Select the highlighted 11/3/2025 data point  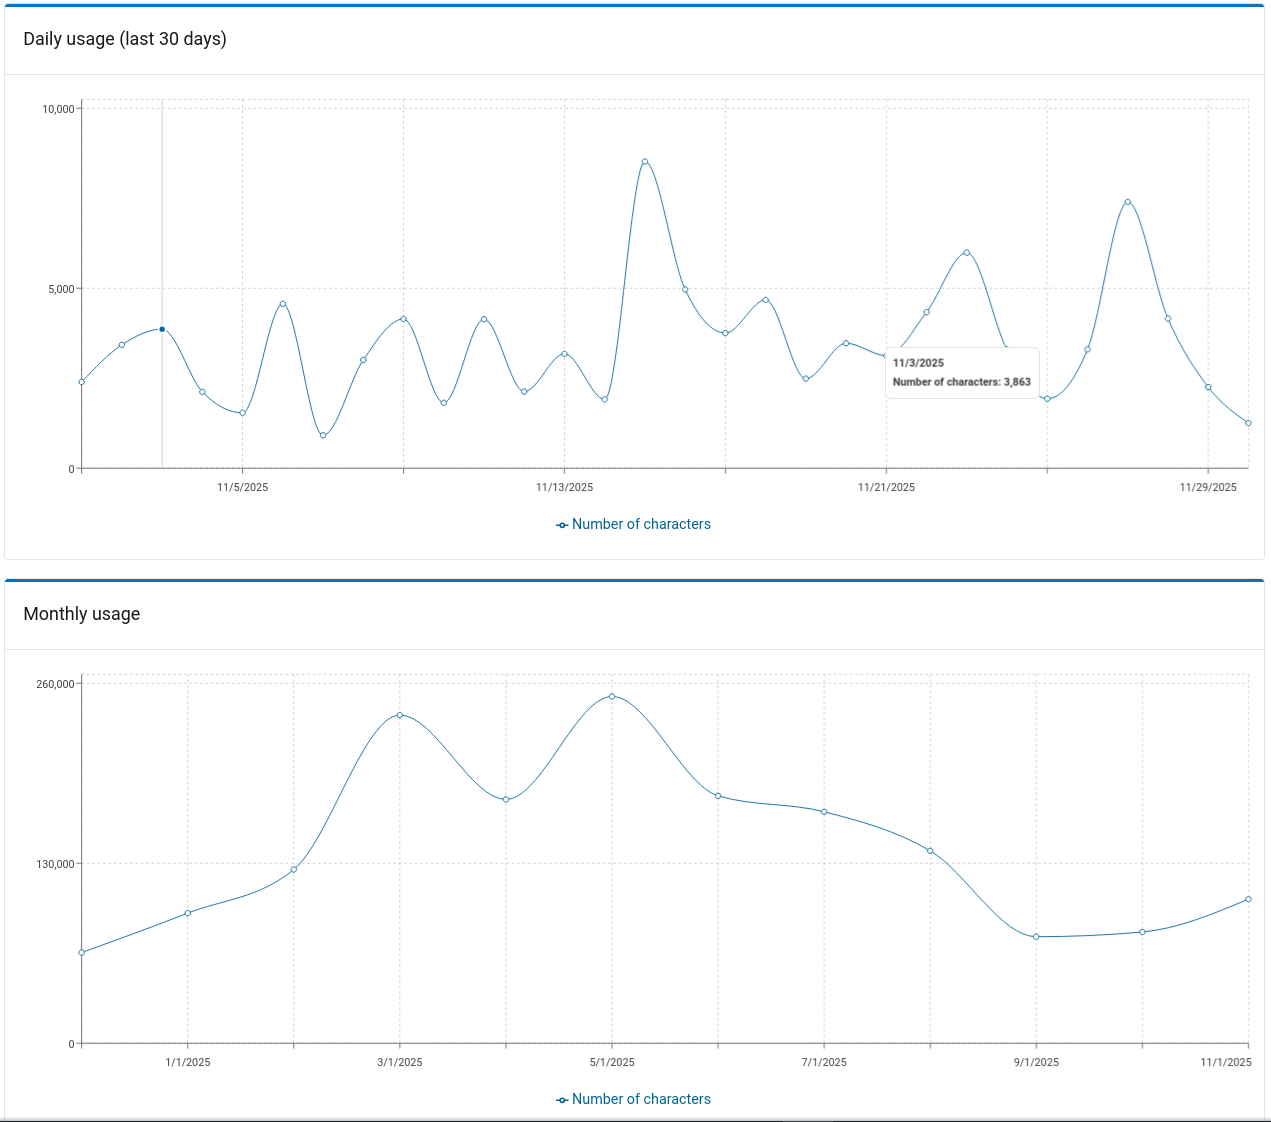tap(162, 329)
